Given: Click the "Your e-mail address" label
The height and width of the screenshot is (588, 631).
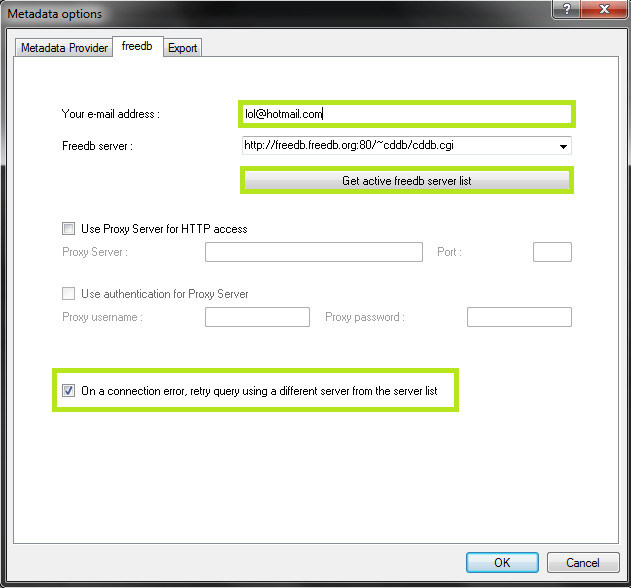Looking at the screenshot, I should click(x=110, y=114).
